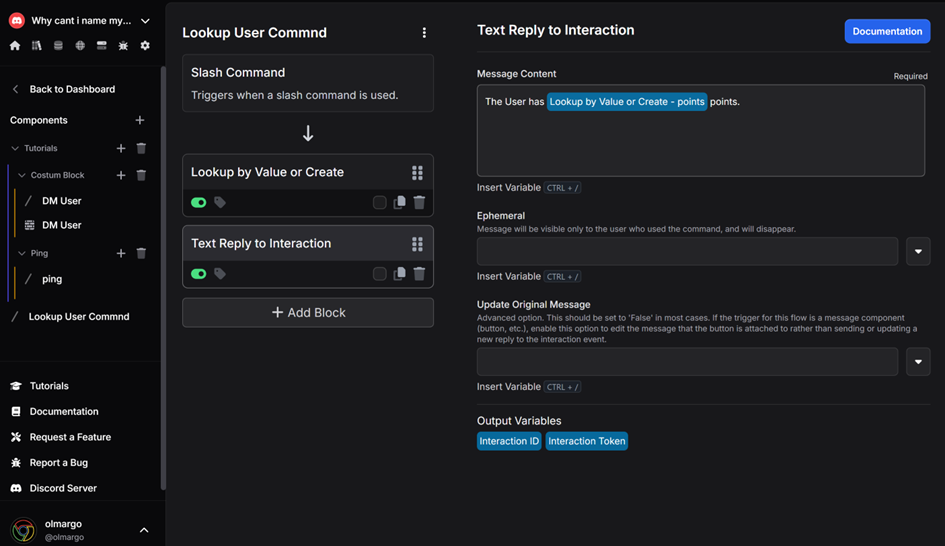Select the Interaction ID output variable

509,441
